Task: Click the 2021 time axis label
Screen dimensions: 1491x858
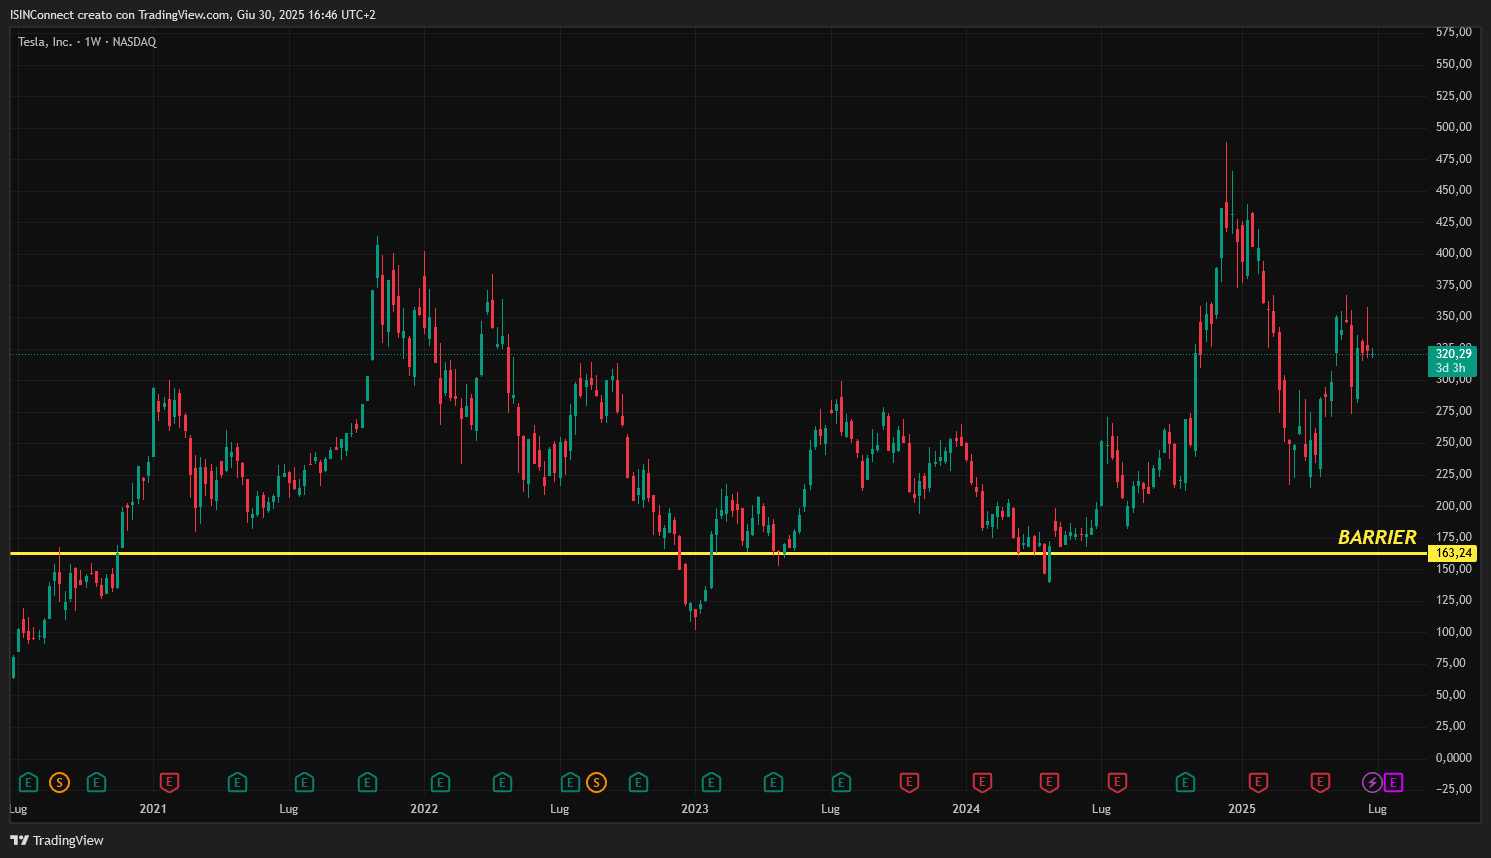Action: (x=153, y=809)
